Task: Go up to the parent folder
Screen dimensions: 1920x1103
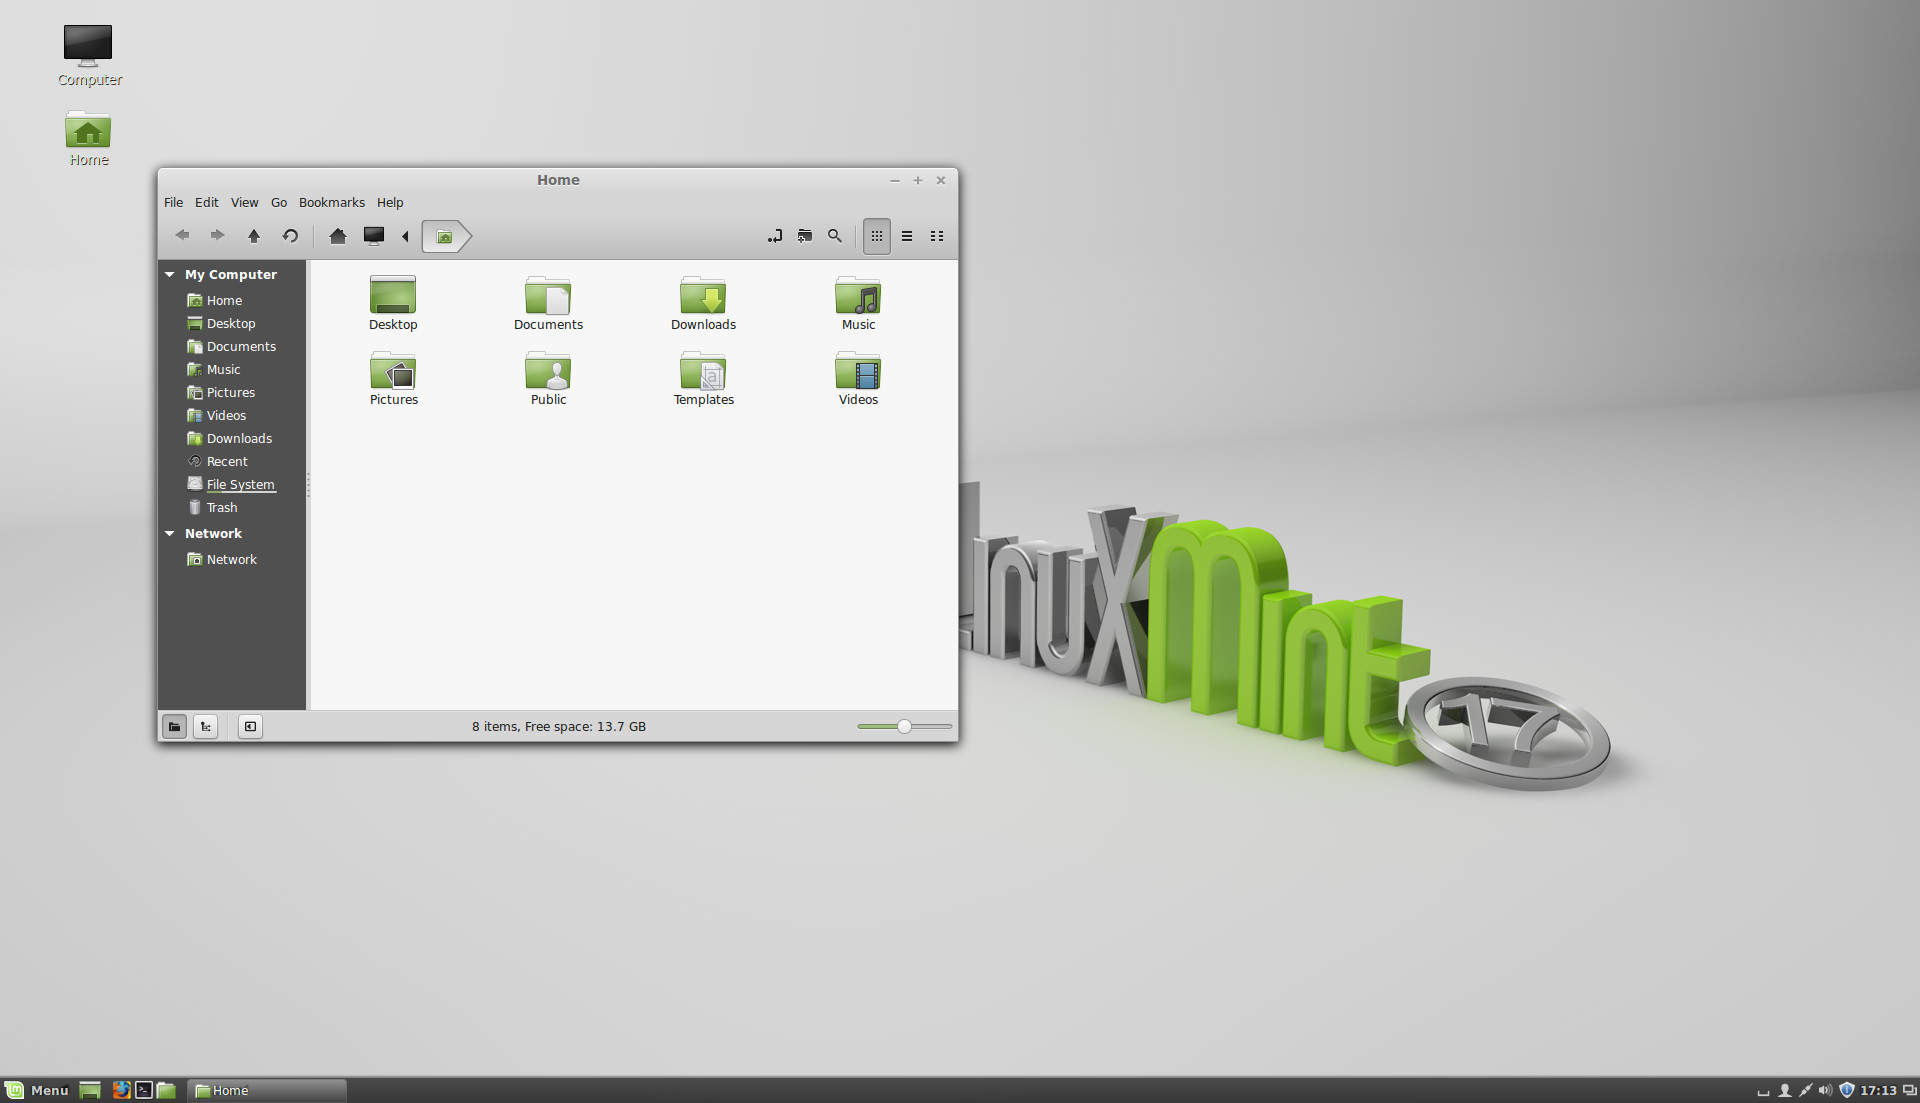Action: 254,236
